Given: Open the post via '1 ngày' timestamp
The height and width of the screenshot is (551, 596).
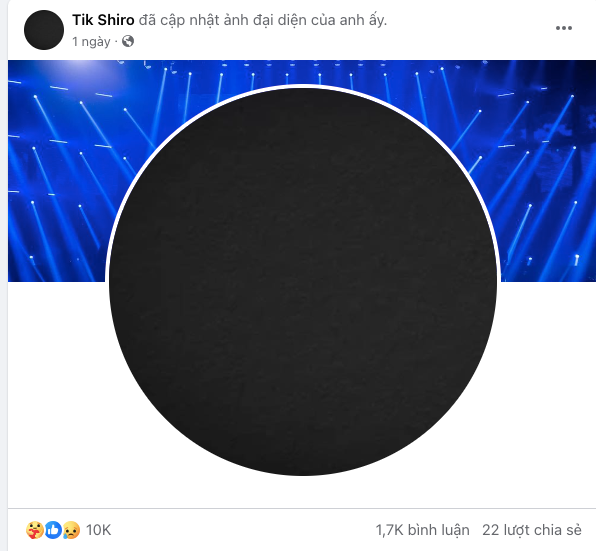Looking at the screenshot, I should coord(91,41).
